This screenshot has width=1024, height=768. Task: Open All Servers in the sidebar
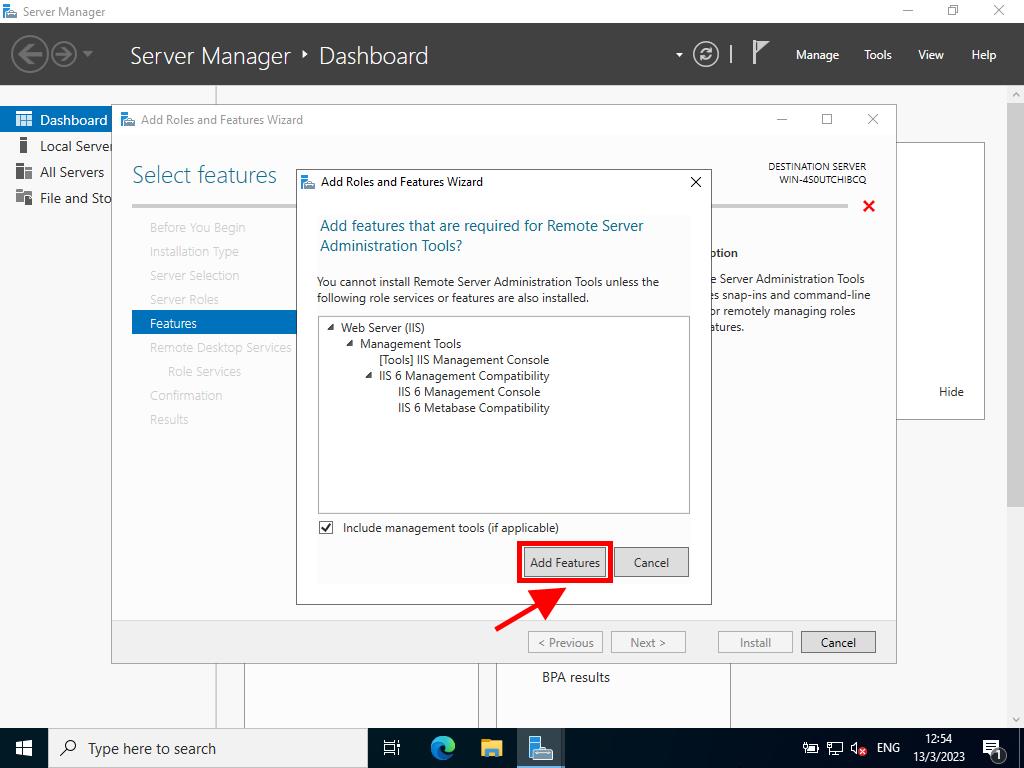56,172
